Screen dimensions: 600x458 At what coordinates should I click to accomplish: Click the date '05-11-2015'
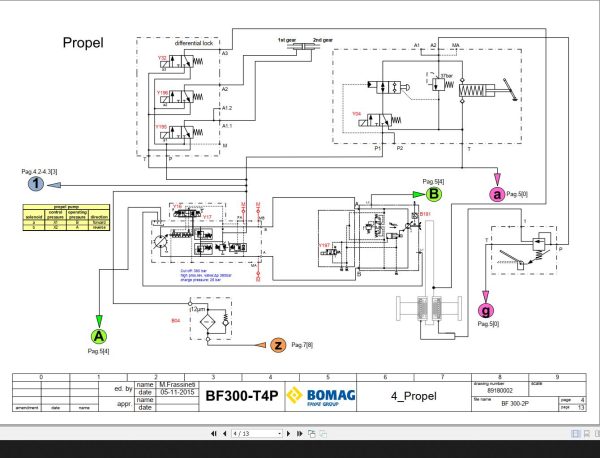177,392
